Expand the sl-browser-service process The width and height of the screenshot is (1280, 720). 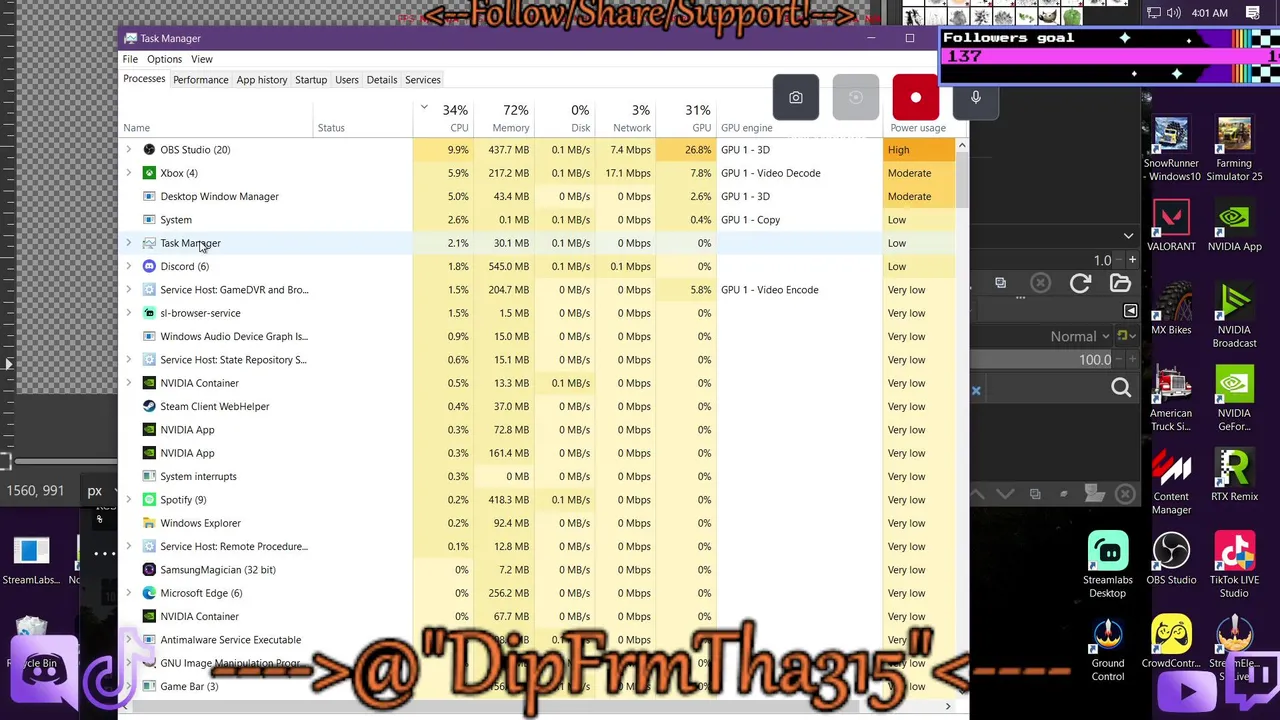click(x=128, y=313)
